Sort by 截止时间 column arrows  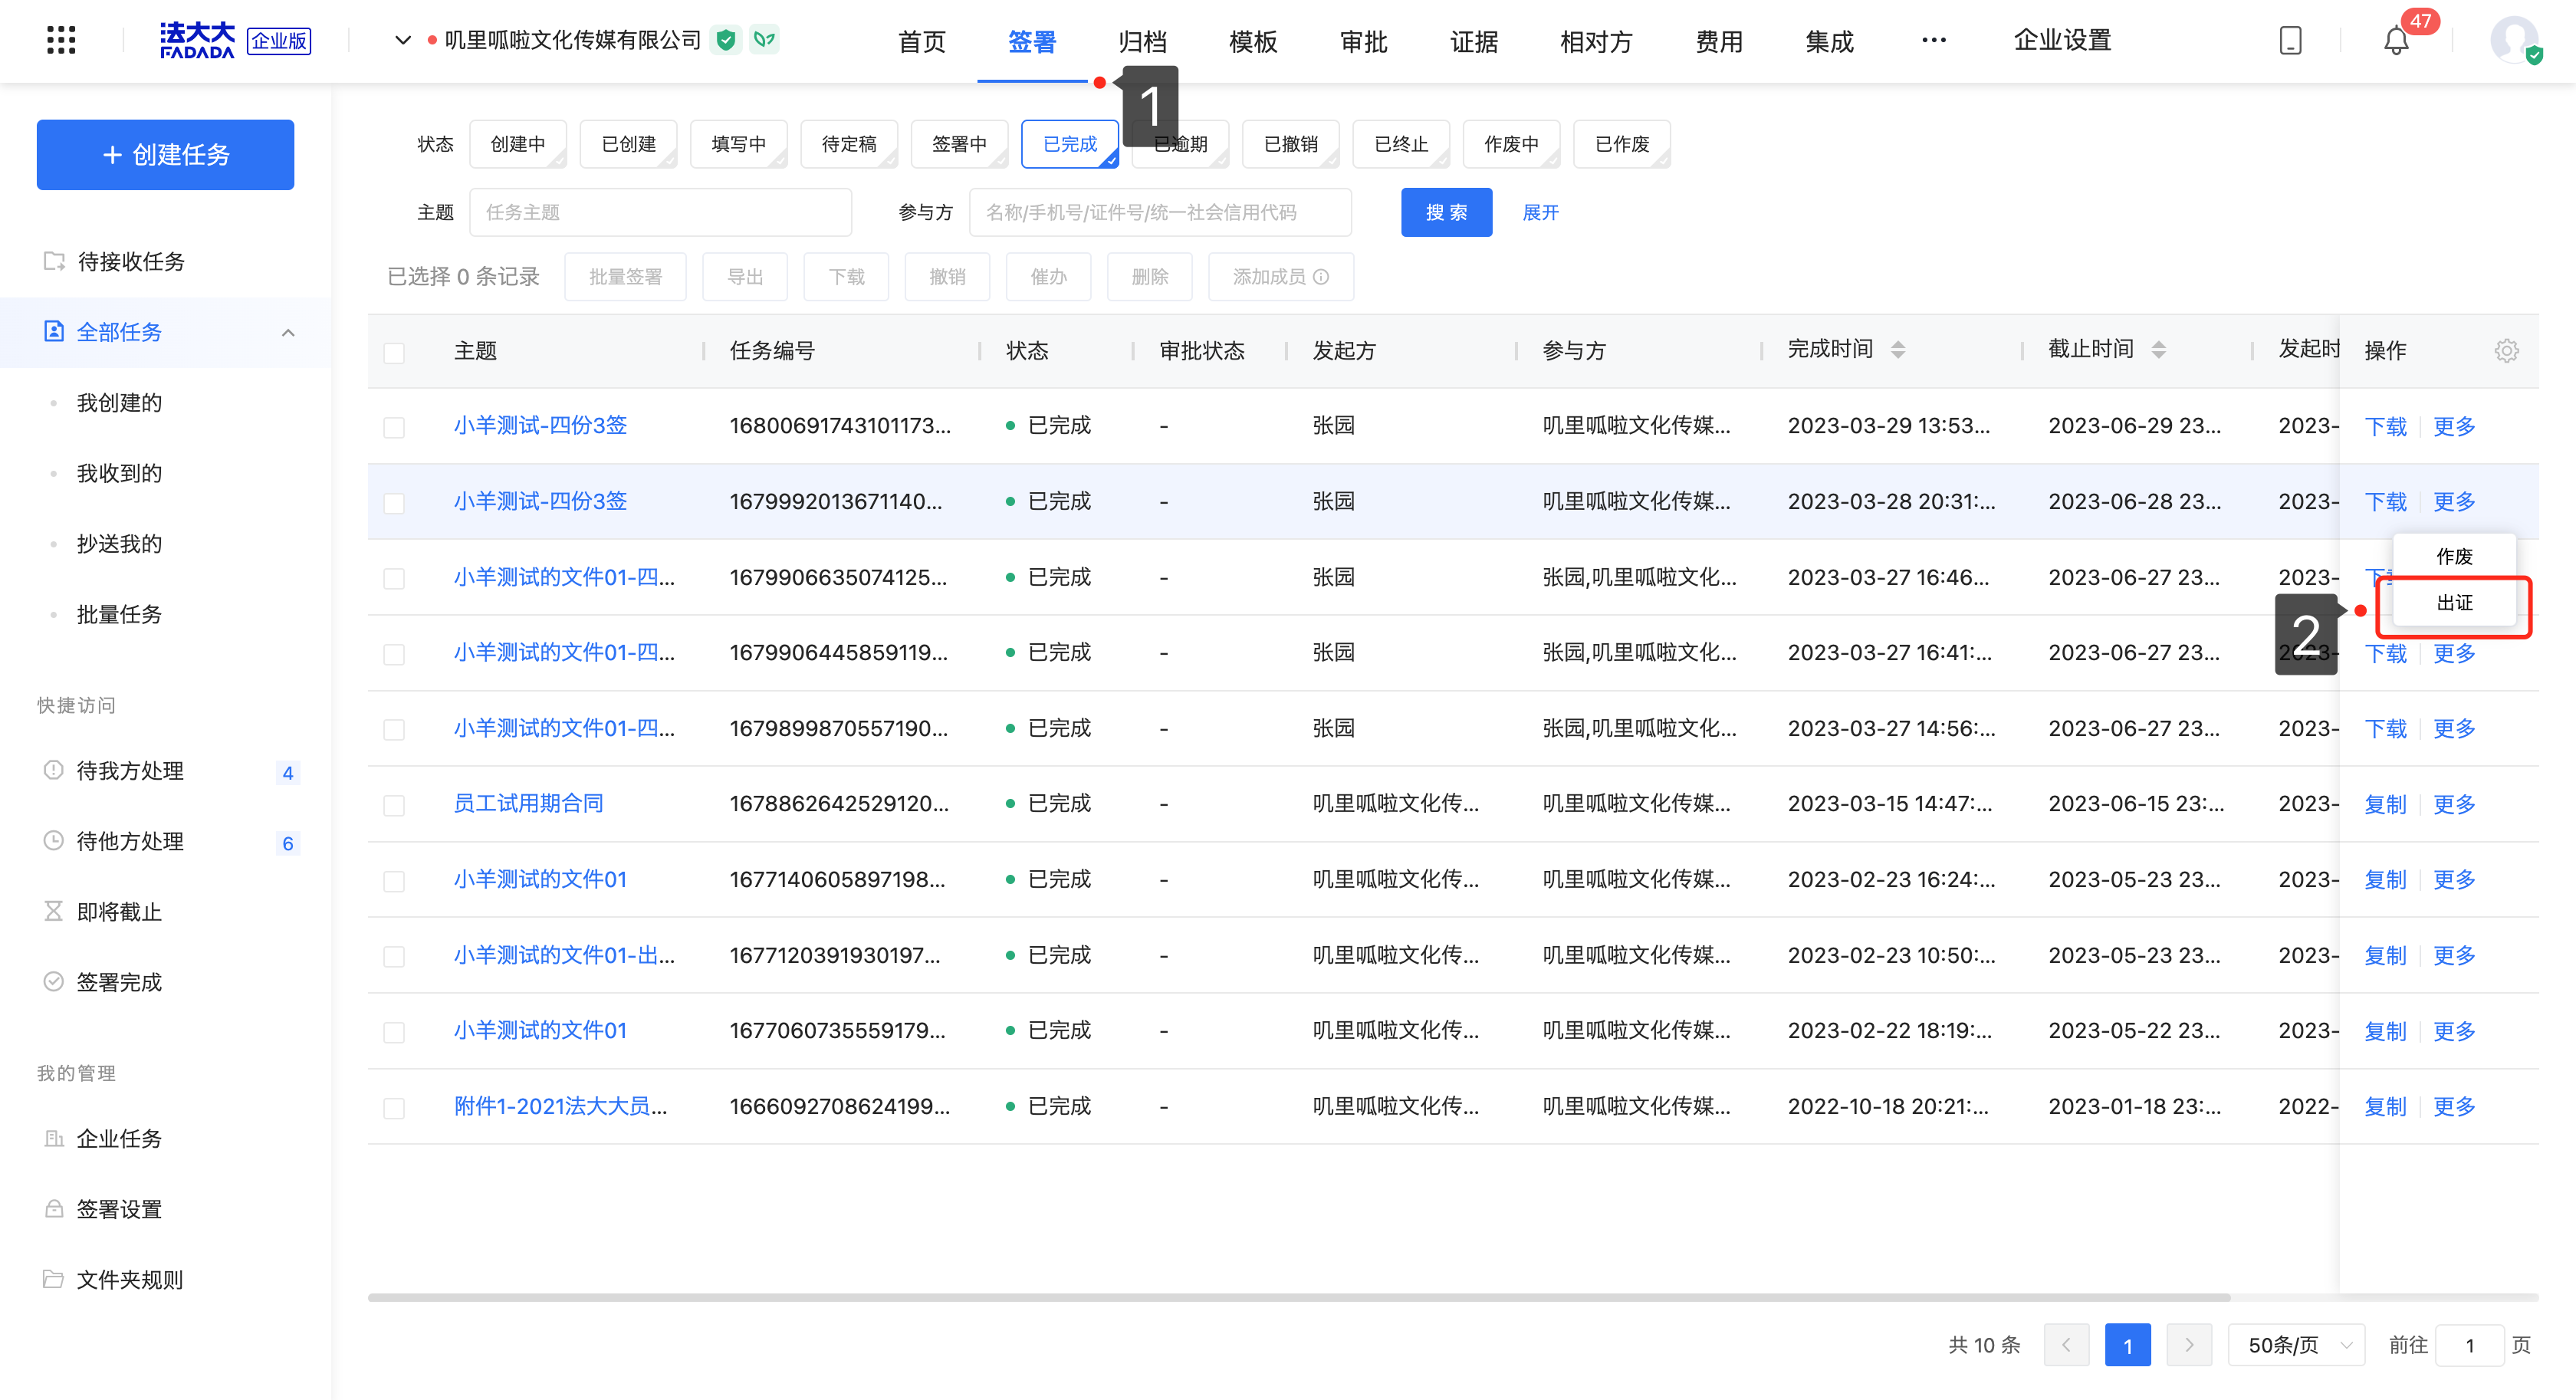pyautogui.click(x=2159, y=350)
